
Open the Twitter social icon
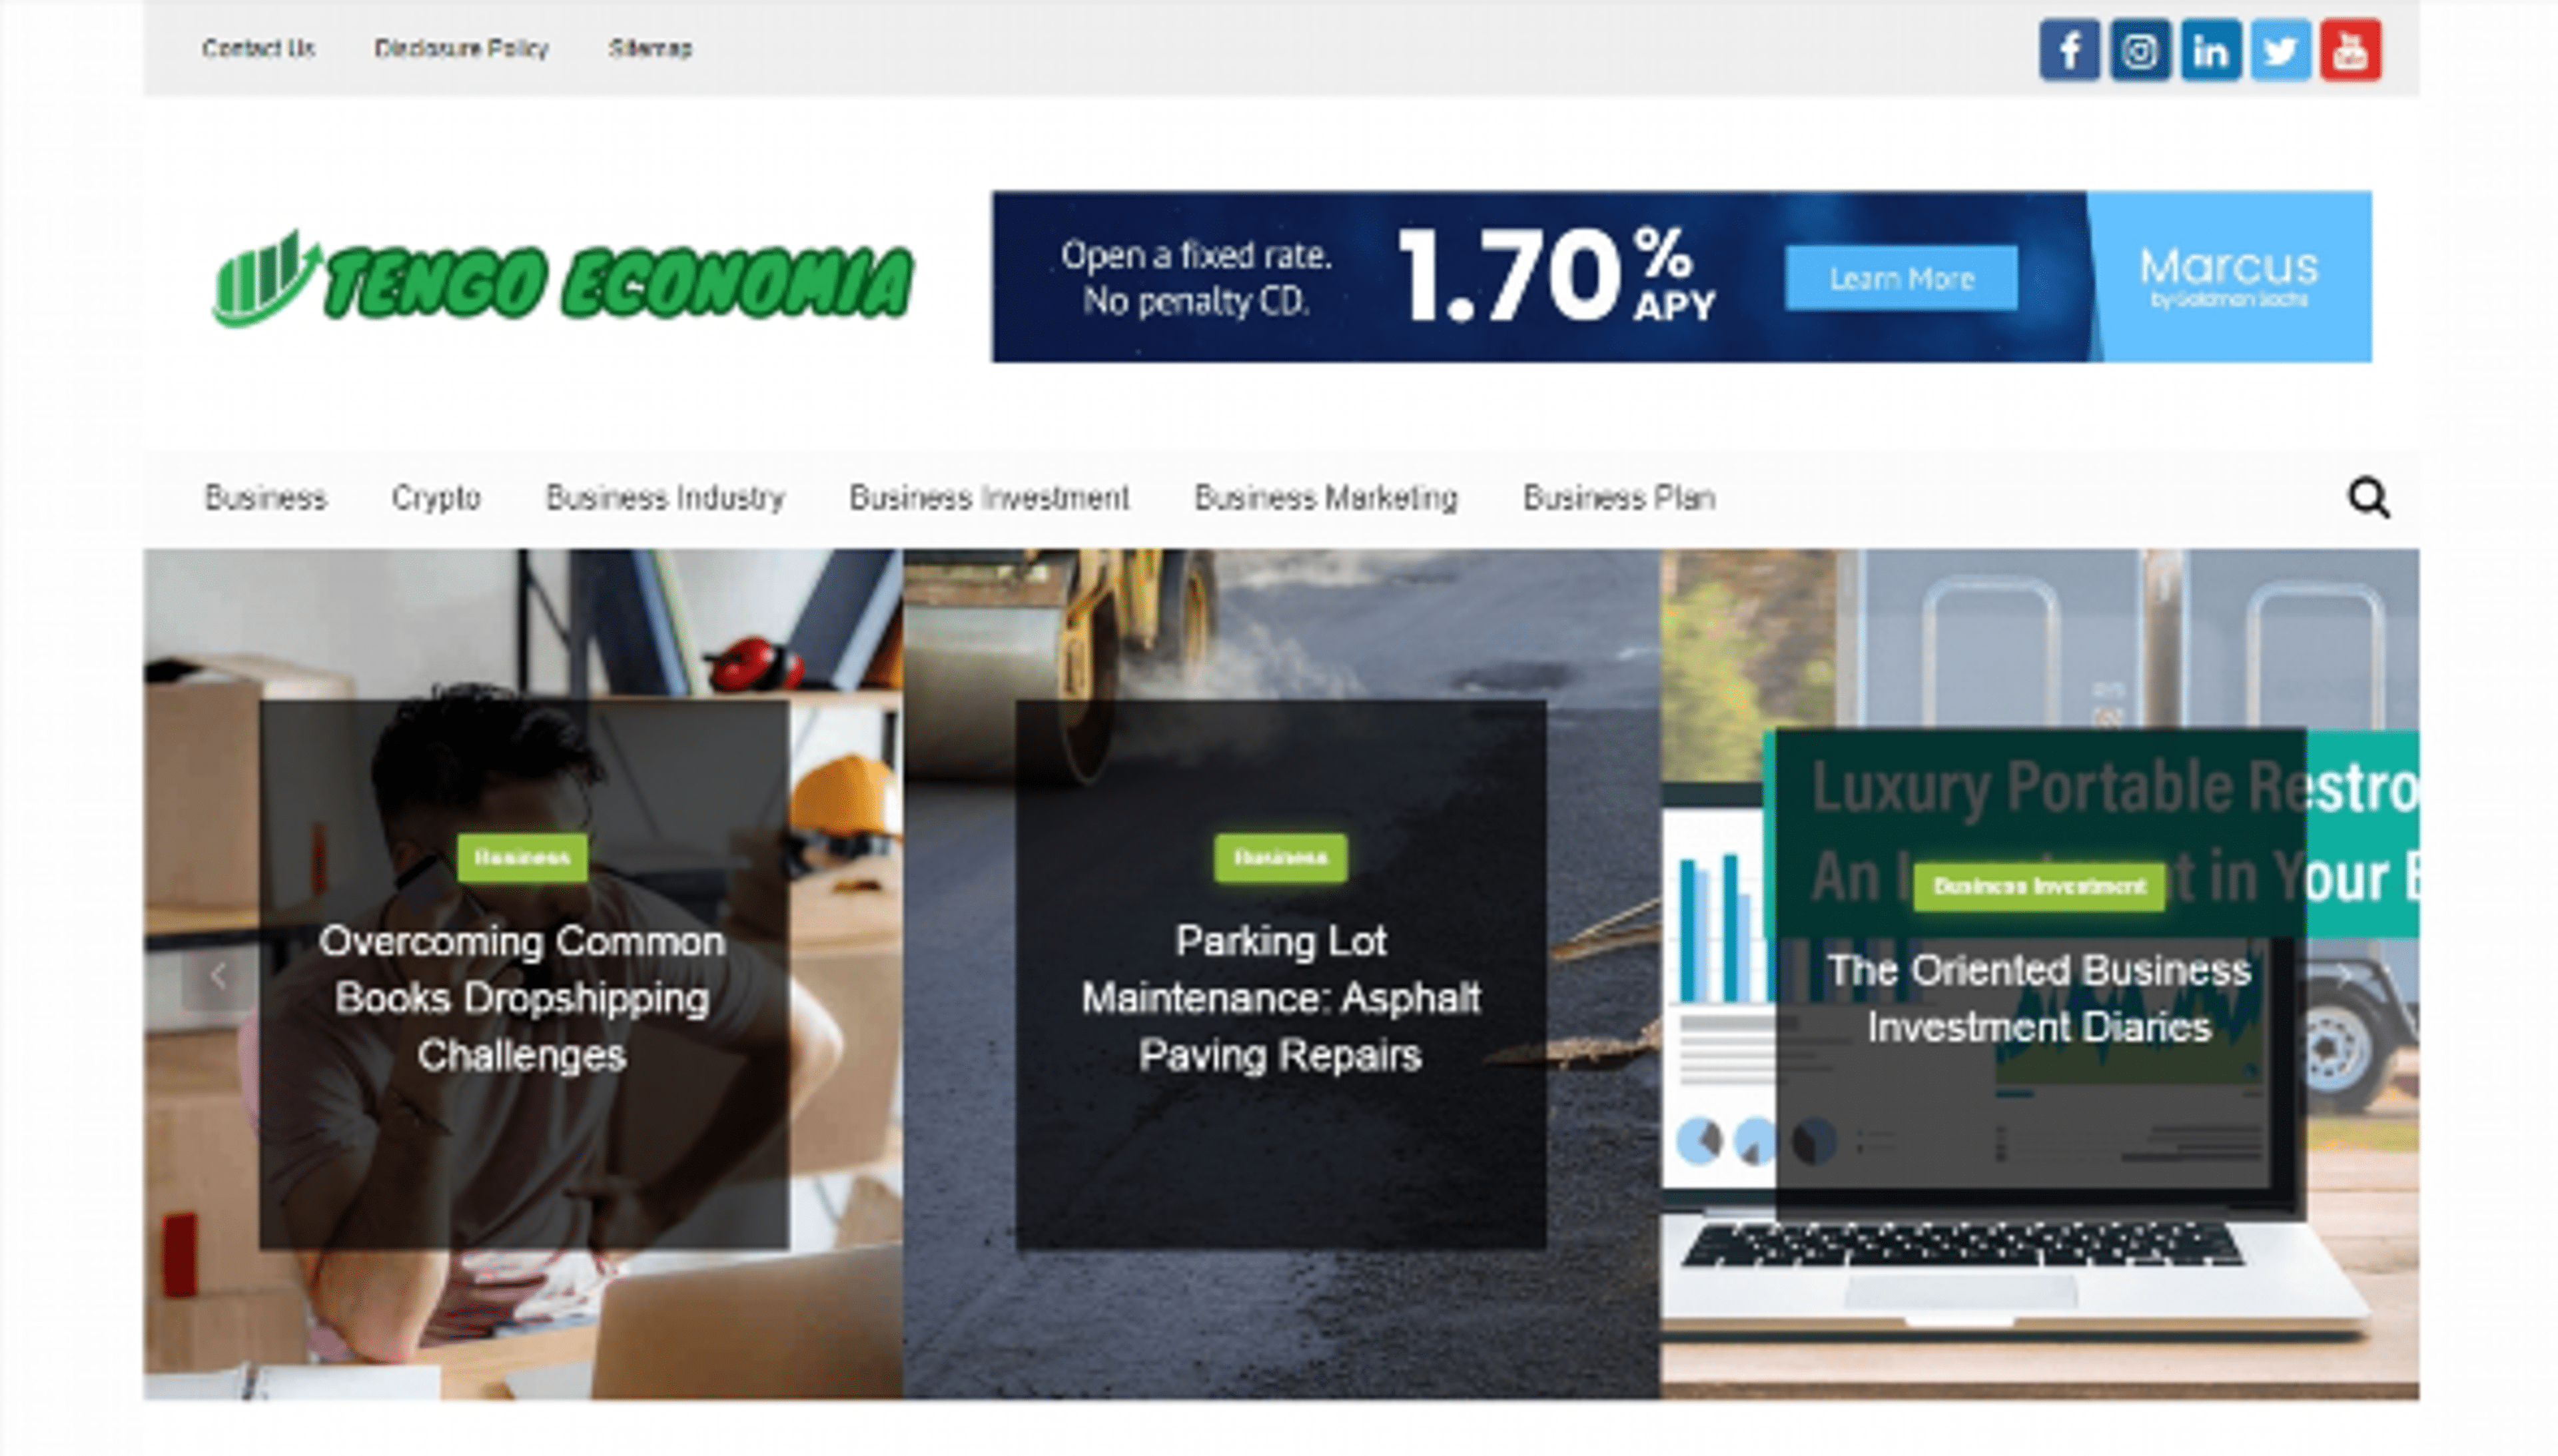point(2279,49)
